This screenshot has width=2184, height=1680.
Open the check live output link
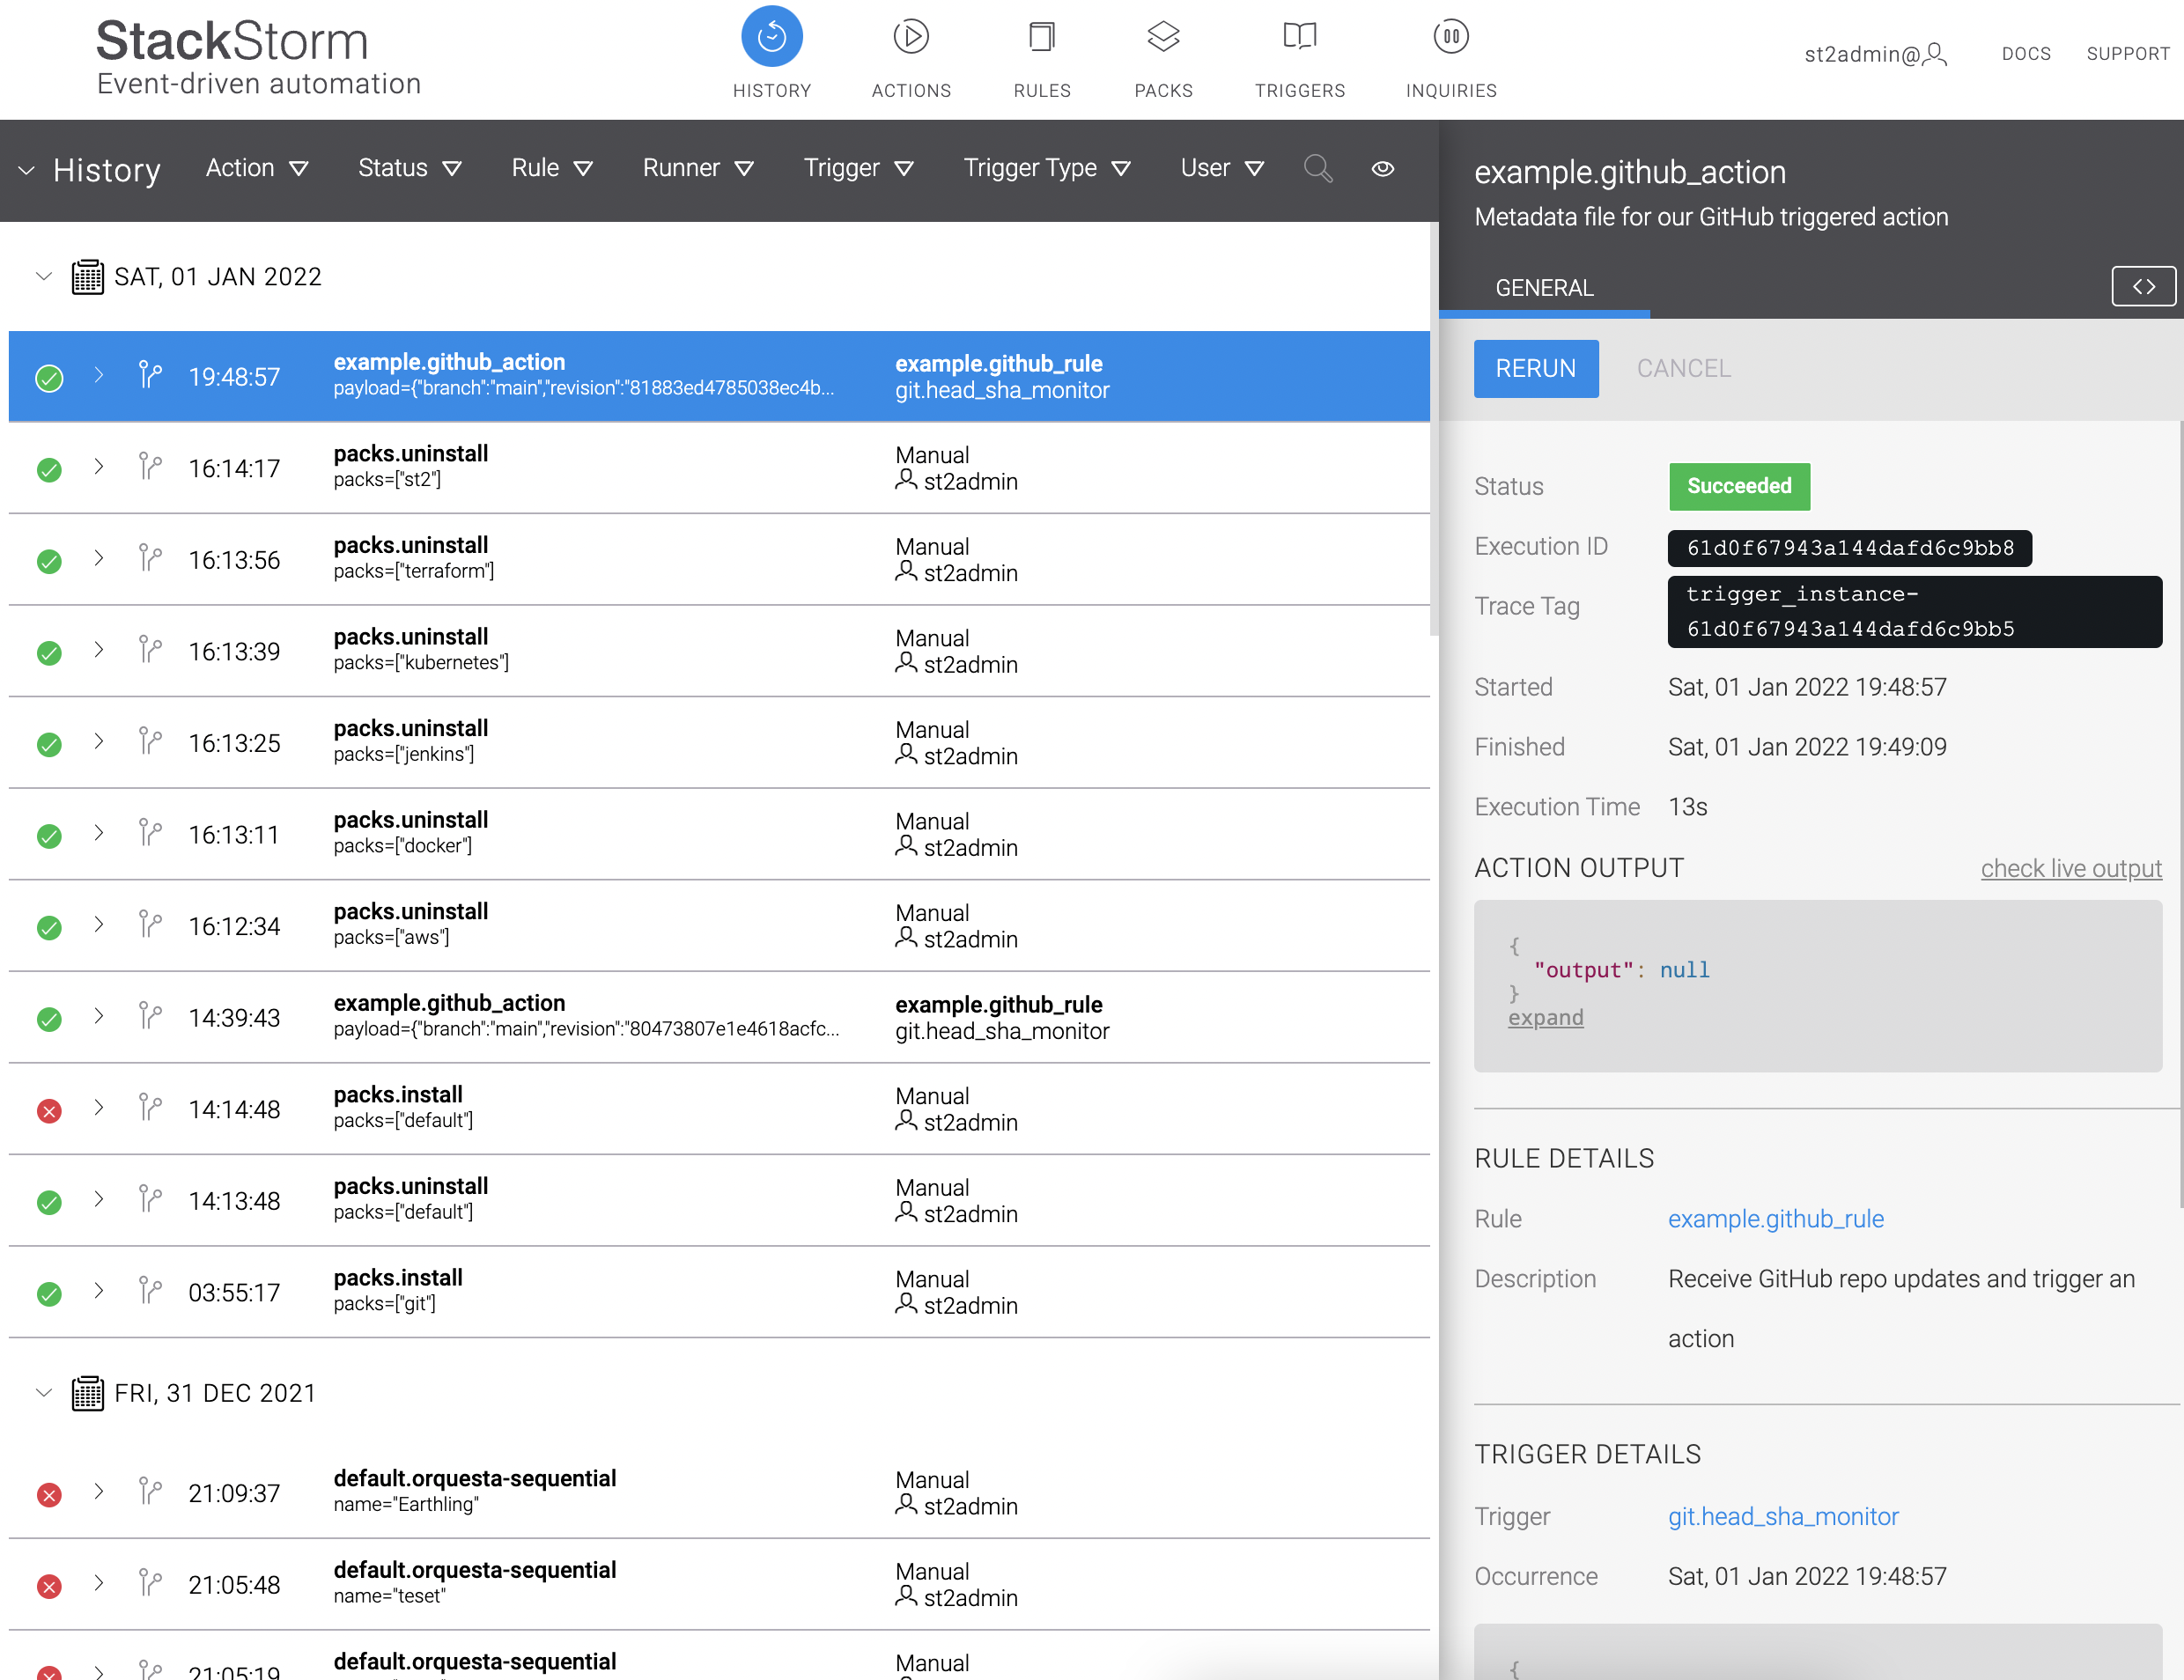click(2070, 869)
